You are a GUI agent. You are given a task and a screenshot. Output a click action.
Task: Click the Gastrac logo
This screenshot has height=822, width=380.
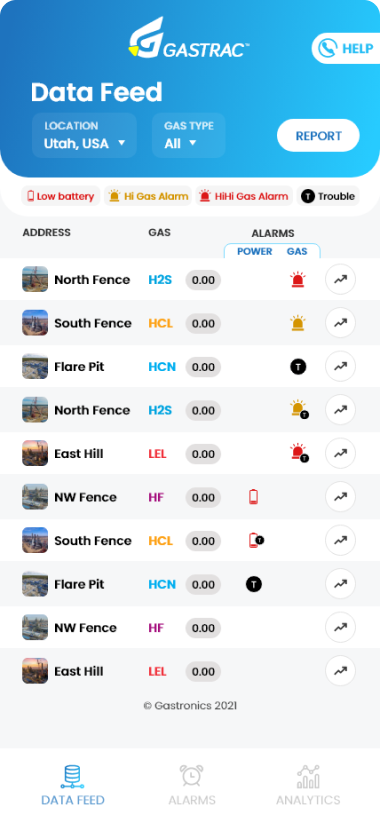pyautogui.click(x=189, y=38)
